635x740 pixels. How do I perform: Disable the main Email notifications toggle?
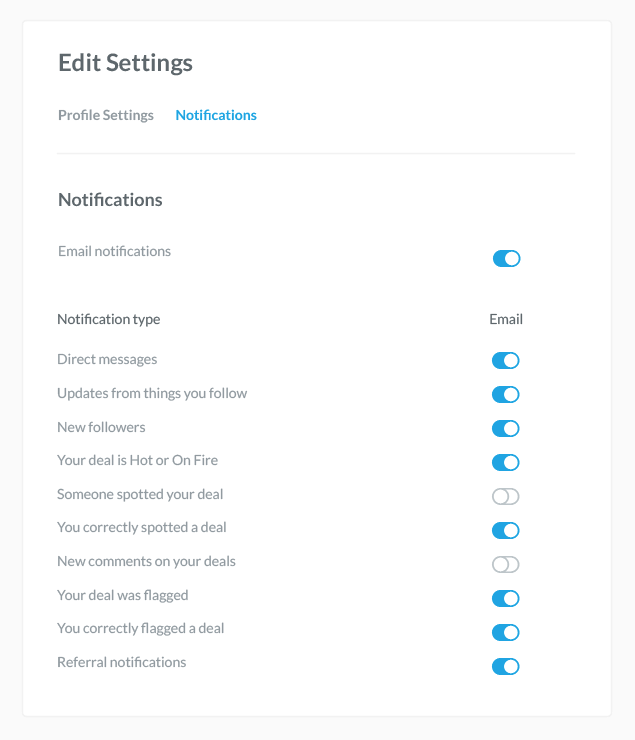coord(506,259)
